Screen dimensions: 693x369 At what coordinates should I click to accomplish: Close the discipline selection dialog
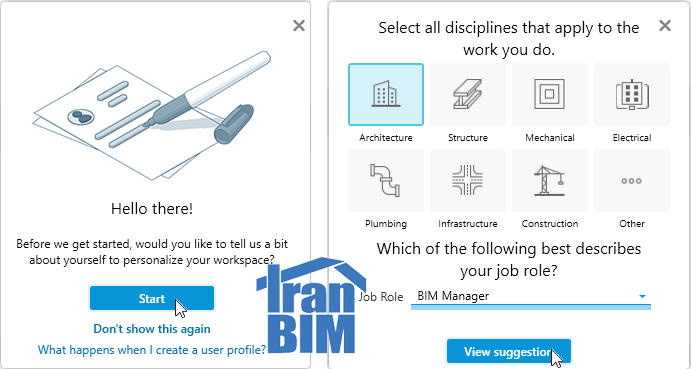coord(665,26)
